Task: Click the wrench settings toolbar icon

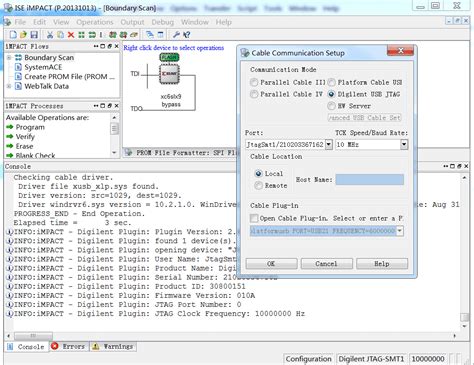Action: pyautogui.click(x=176, y=34)
